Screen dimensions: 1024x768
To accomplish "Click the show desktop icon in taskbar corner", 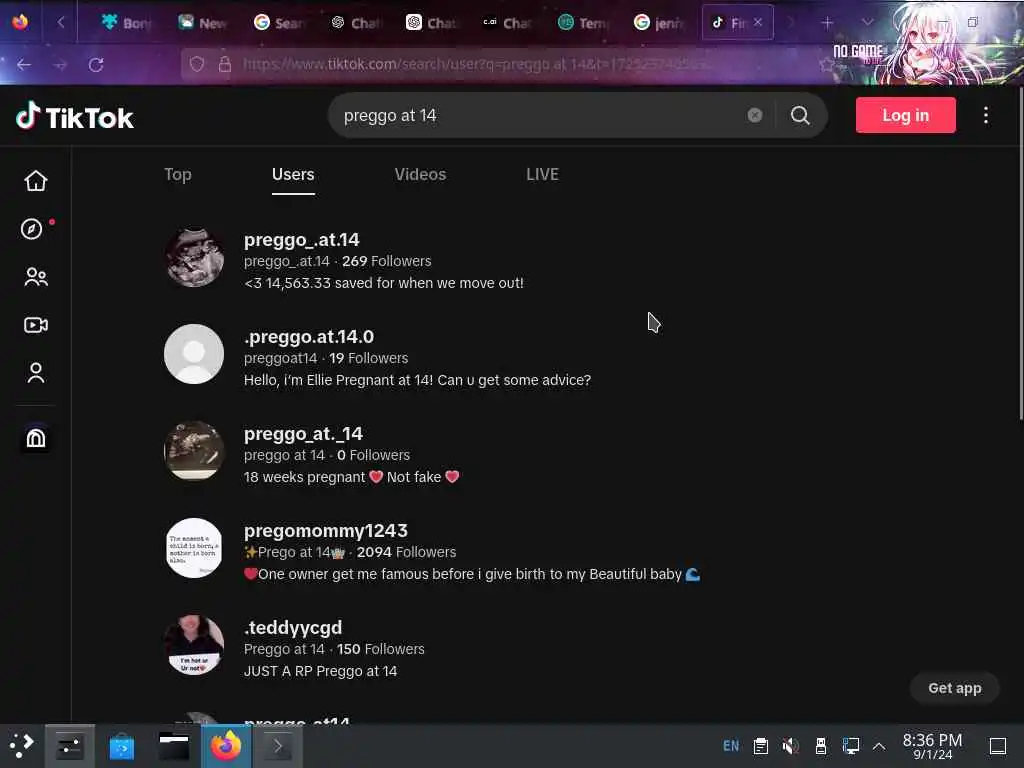I will coord(997,746).
